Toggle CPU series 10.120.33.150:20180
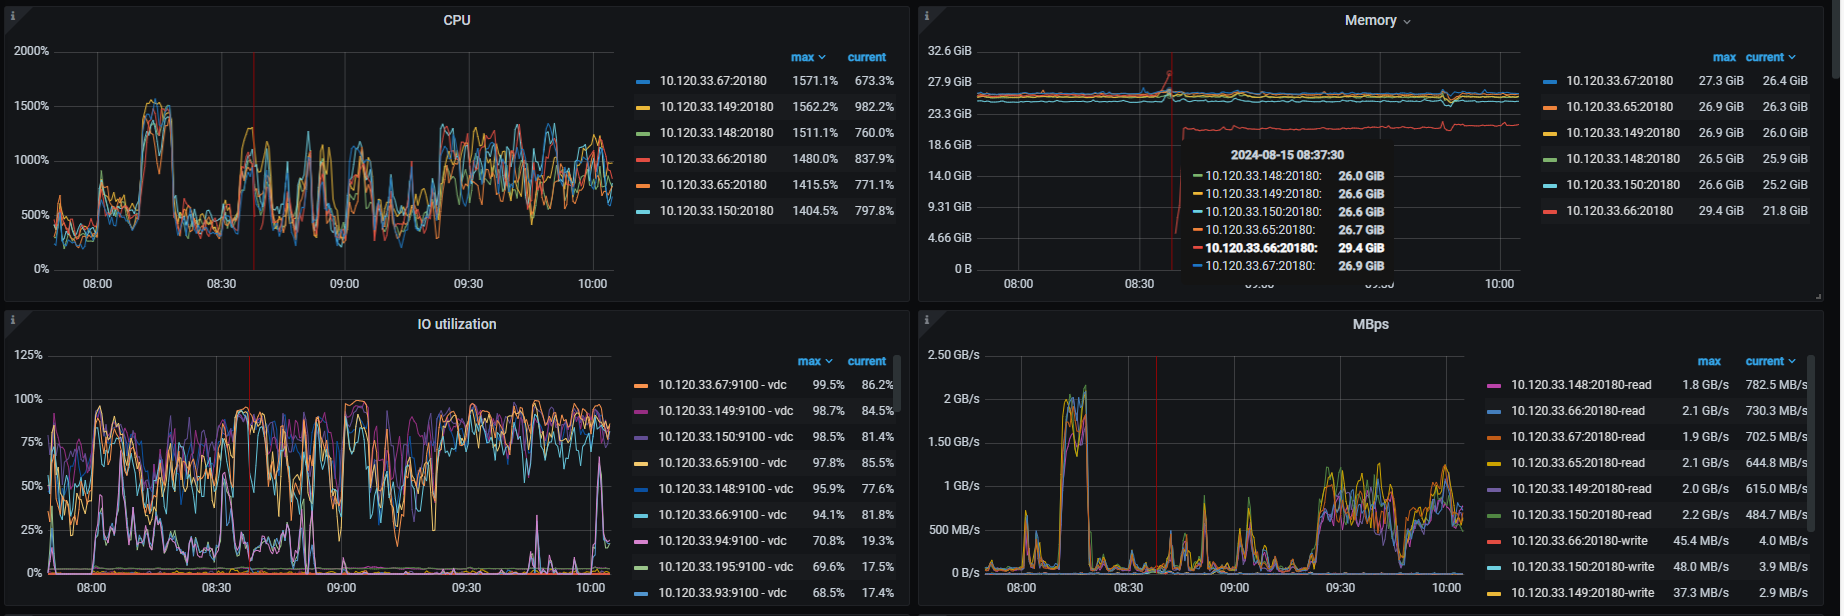The width and height of the screenshot is (1844, 616). [x=716, y=211]
